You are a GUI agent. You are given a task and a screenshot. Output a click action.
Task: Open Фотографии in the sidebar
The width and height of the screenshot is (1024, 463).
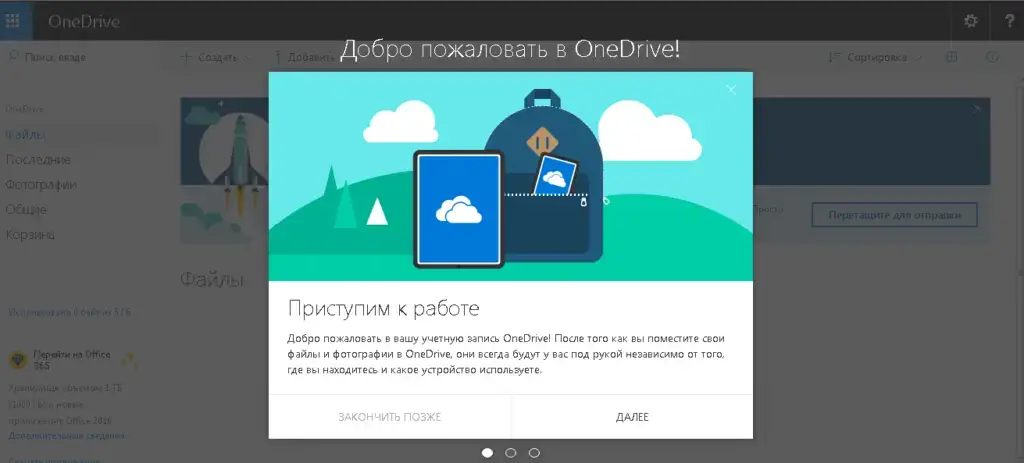[x=41, y=185]
